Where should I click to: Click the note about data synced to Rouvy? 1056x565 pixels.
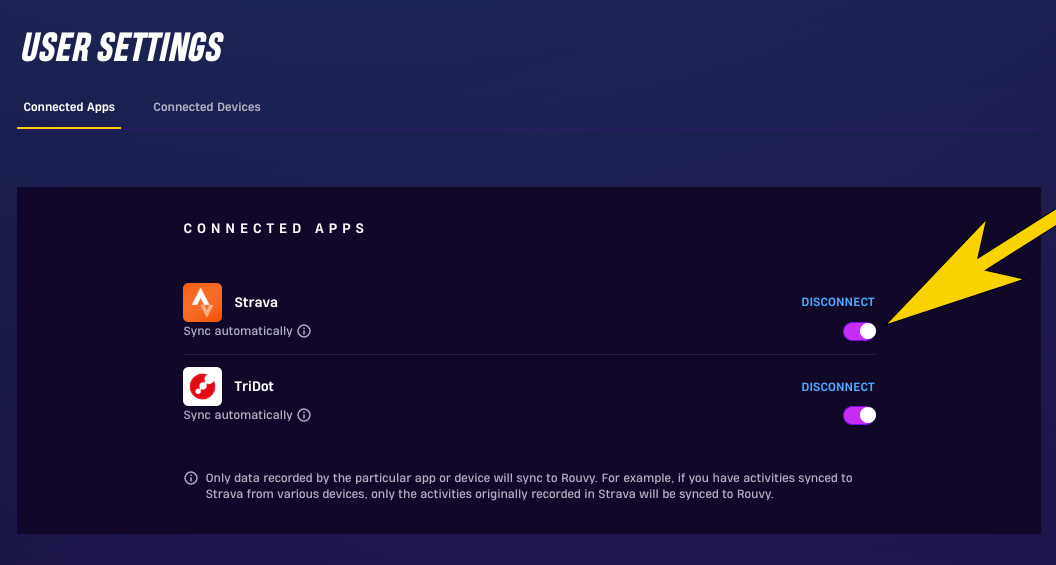coord(529,486)
